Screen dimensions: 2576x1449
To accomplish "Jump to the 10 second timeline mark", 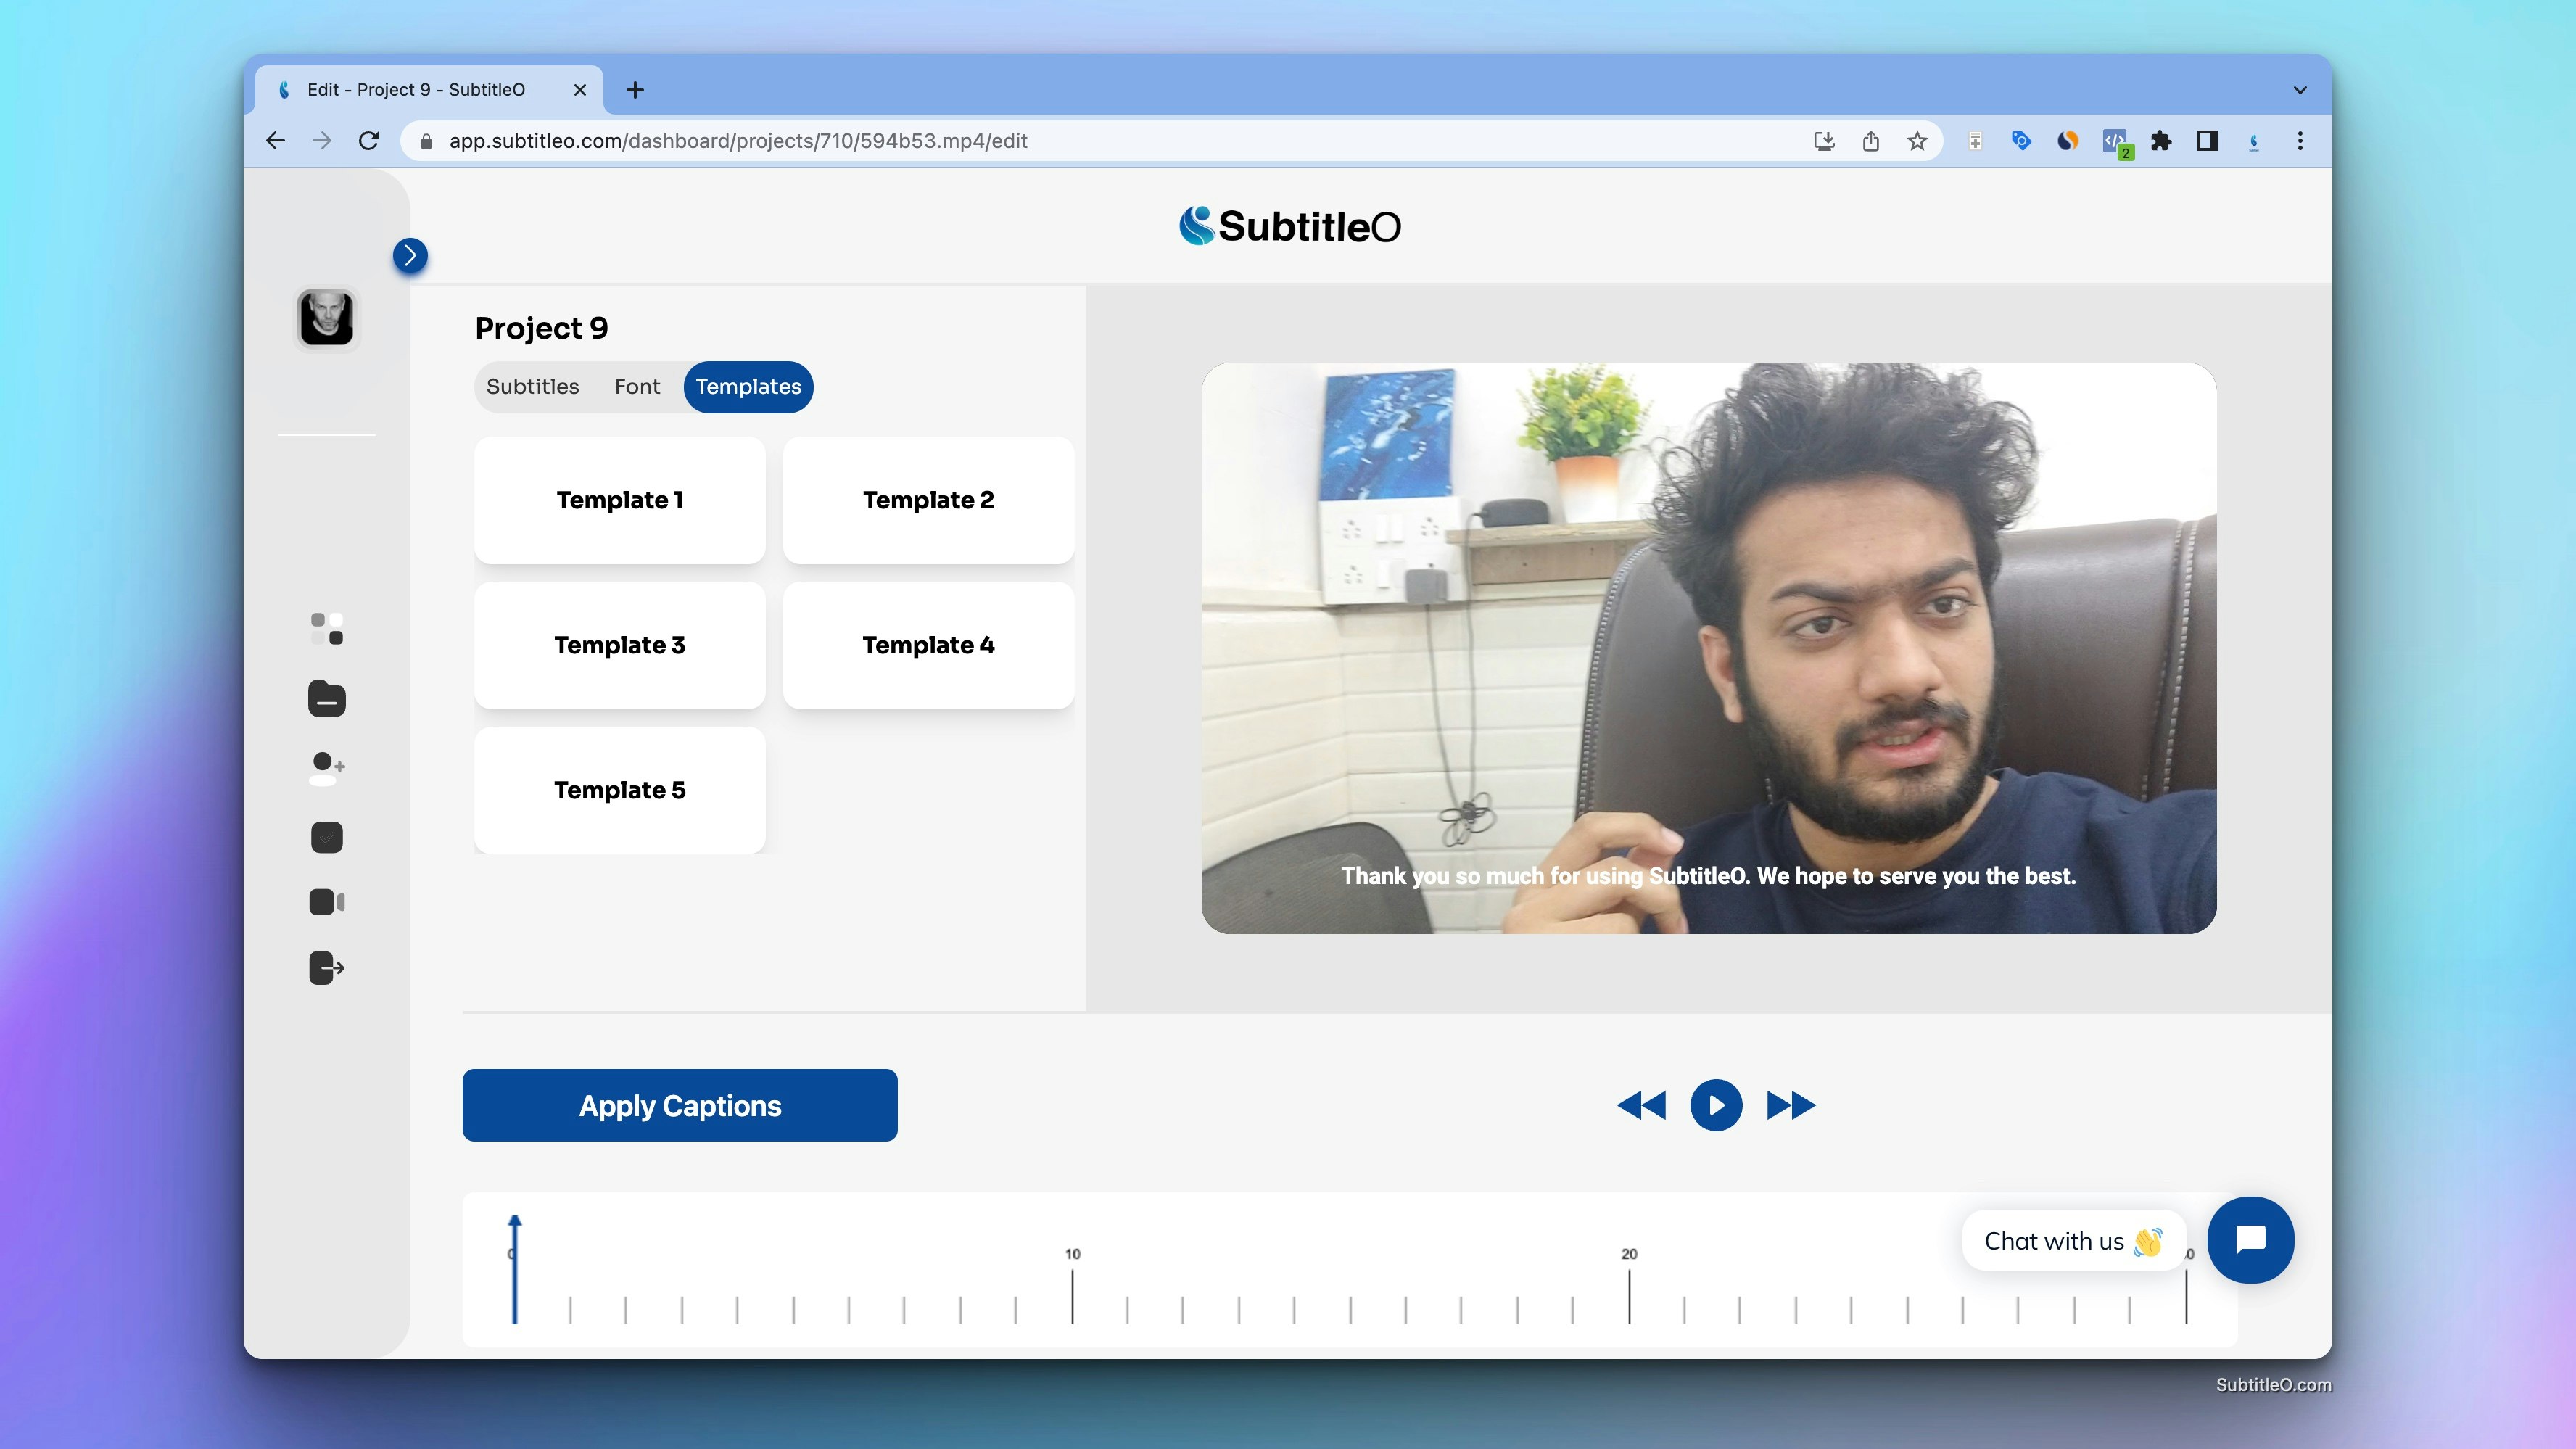I will point(1072,1287).
